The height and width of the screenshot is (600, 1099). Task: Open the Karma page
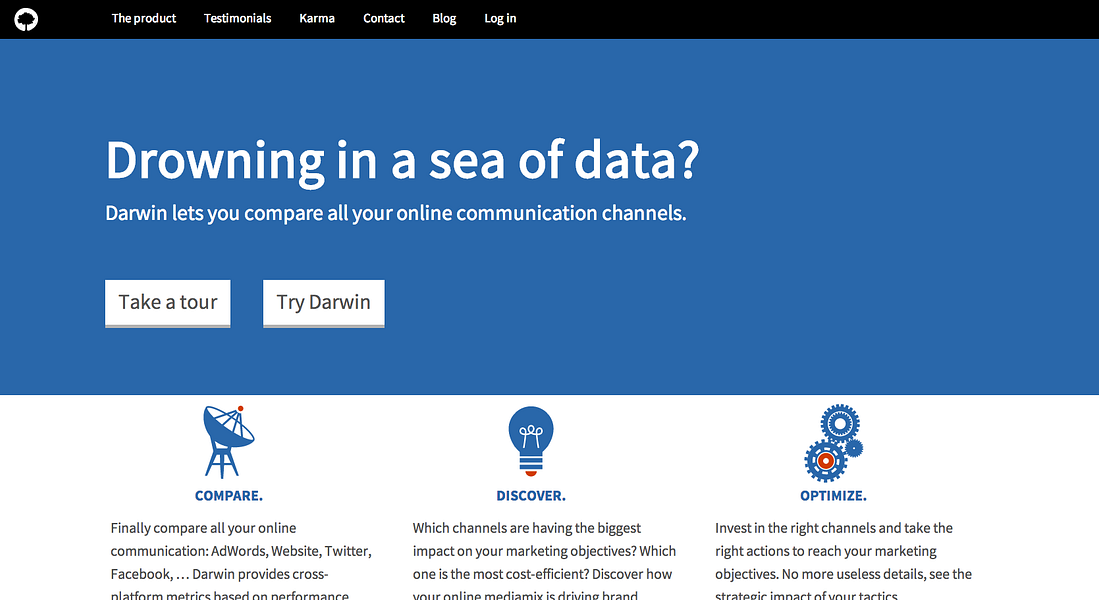tap(317, 18)
